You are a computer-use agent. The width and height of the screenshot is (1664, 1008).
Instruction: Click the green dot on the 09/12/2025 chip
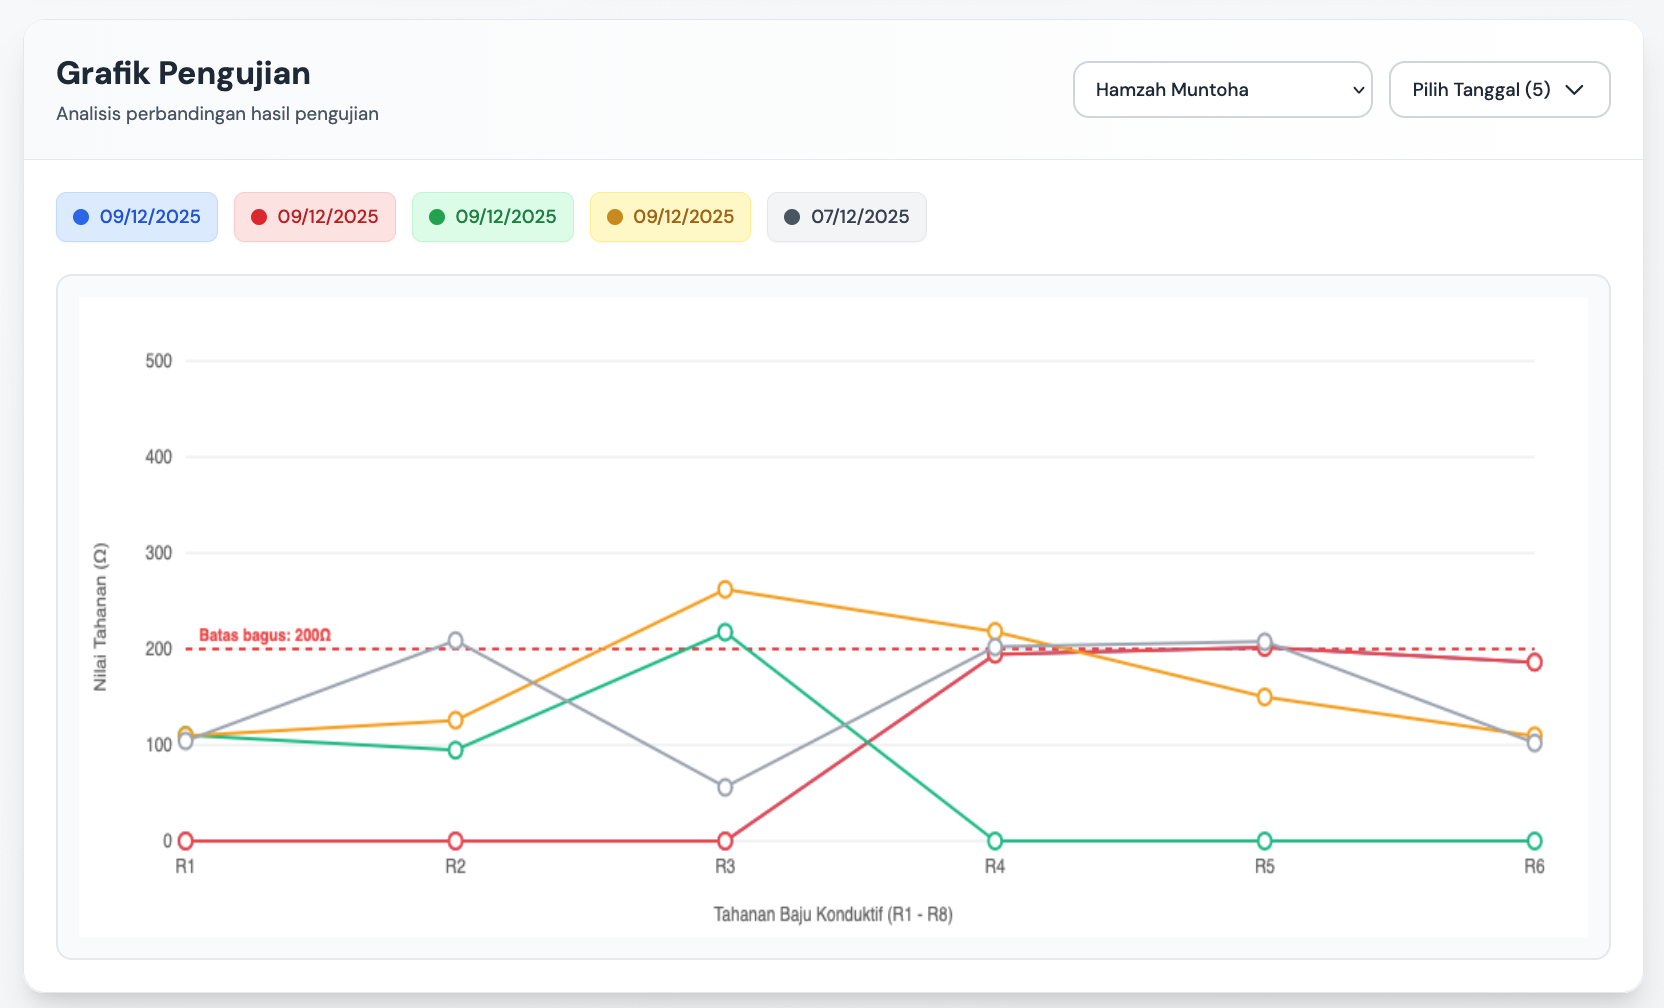click(x=437, y=216)
